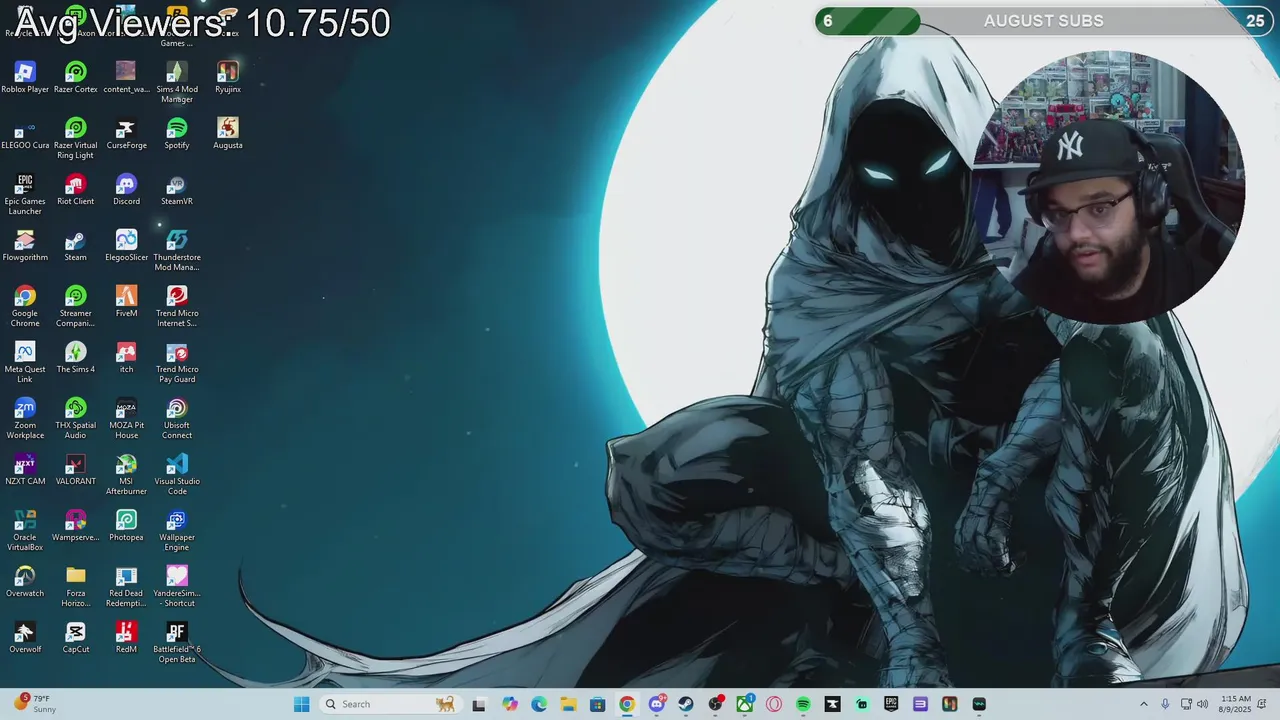The height and width of the screenshot is (720, 1280).
Task: Select the Steam desktop shortcut
Action: coord(75,246)
